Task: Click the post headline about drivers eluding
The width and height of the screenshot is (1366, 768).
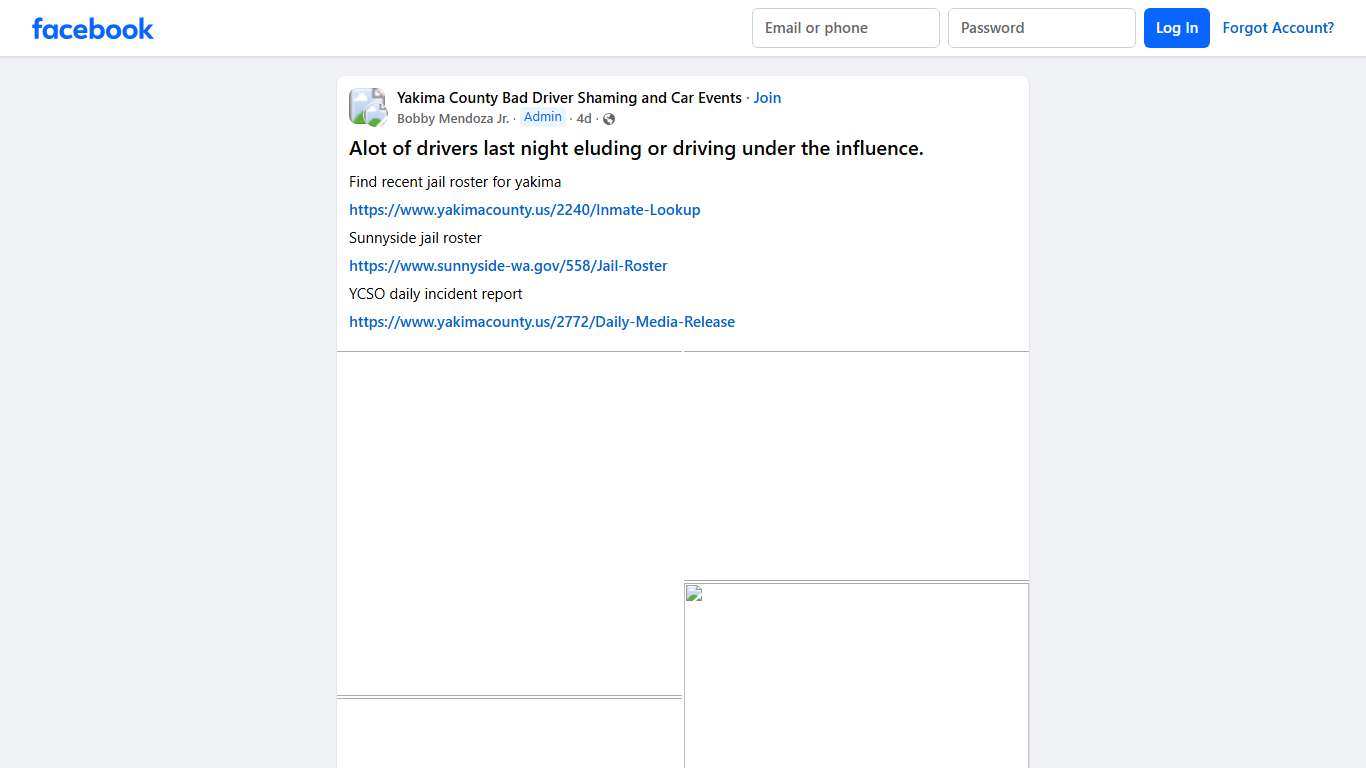Action: point(636,149)
